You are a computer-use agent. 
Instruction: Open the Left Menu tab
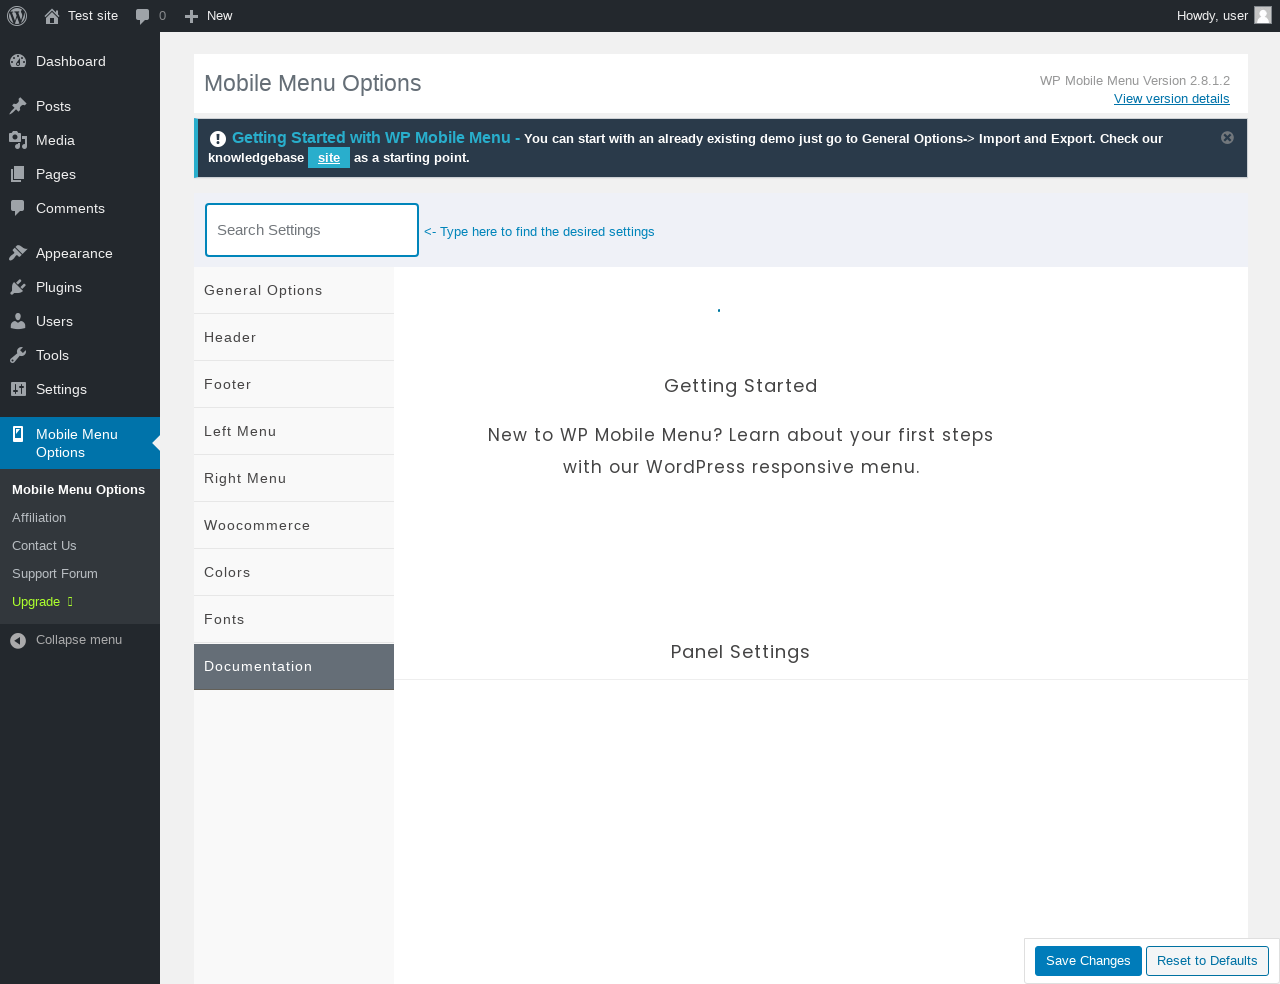294,431
